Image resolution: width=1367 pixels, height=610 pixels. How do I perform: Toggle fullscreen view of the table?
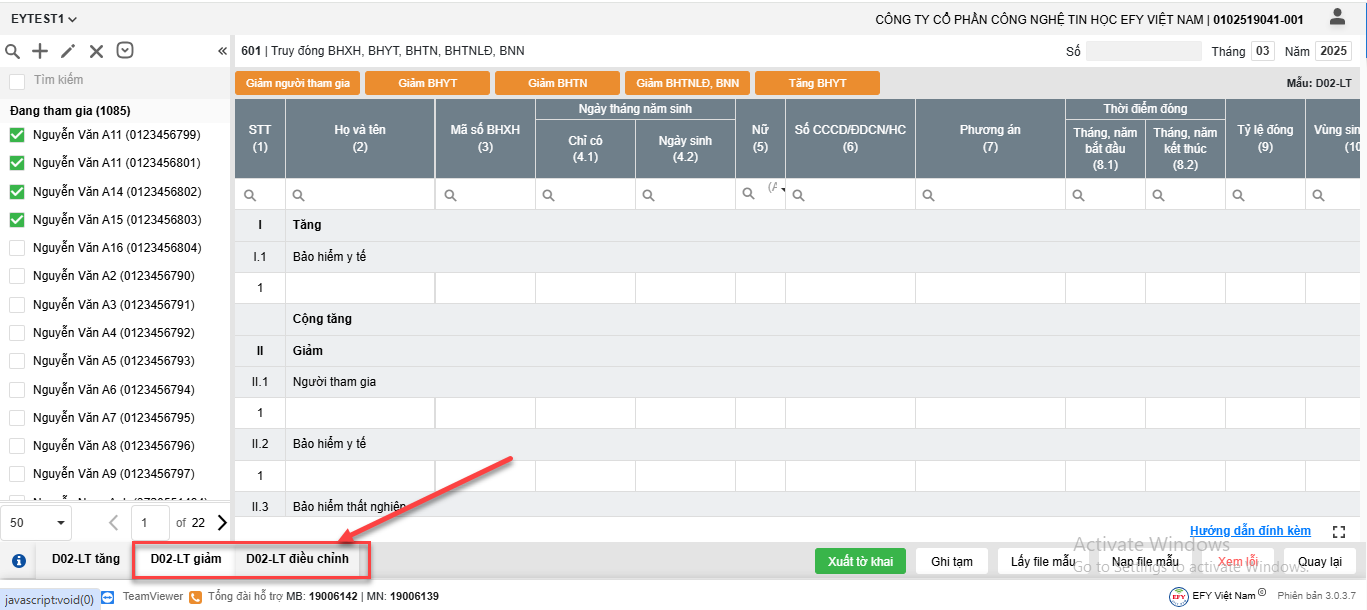[1339, 532]
